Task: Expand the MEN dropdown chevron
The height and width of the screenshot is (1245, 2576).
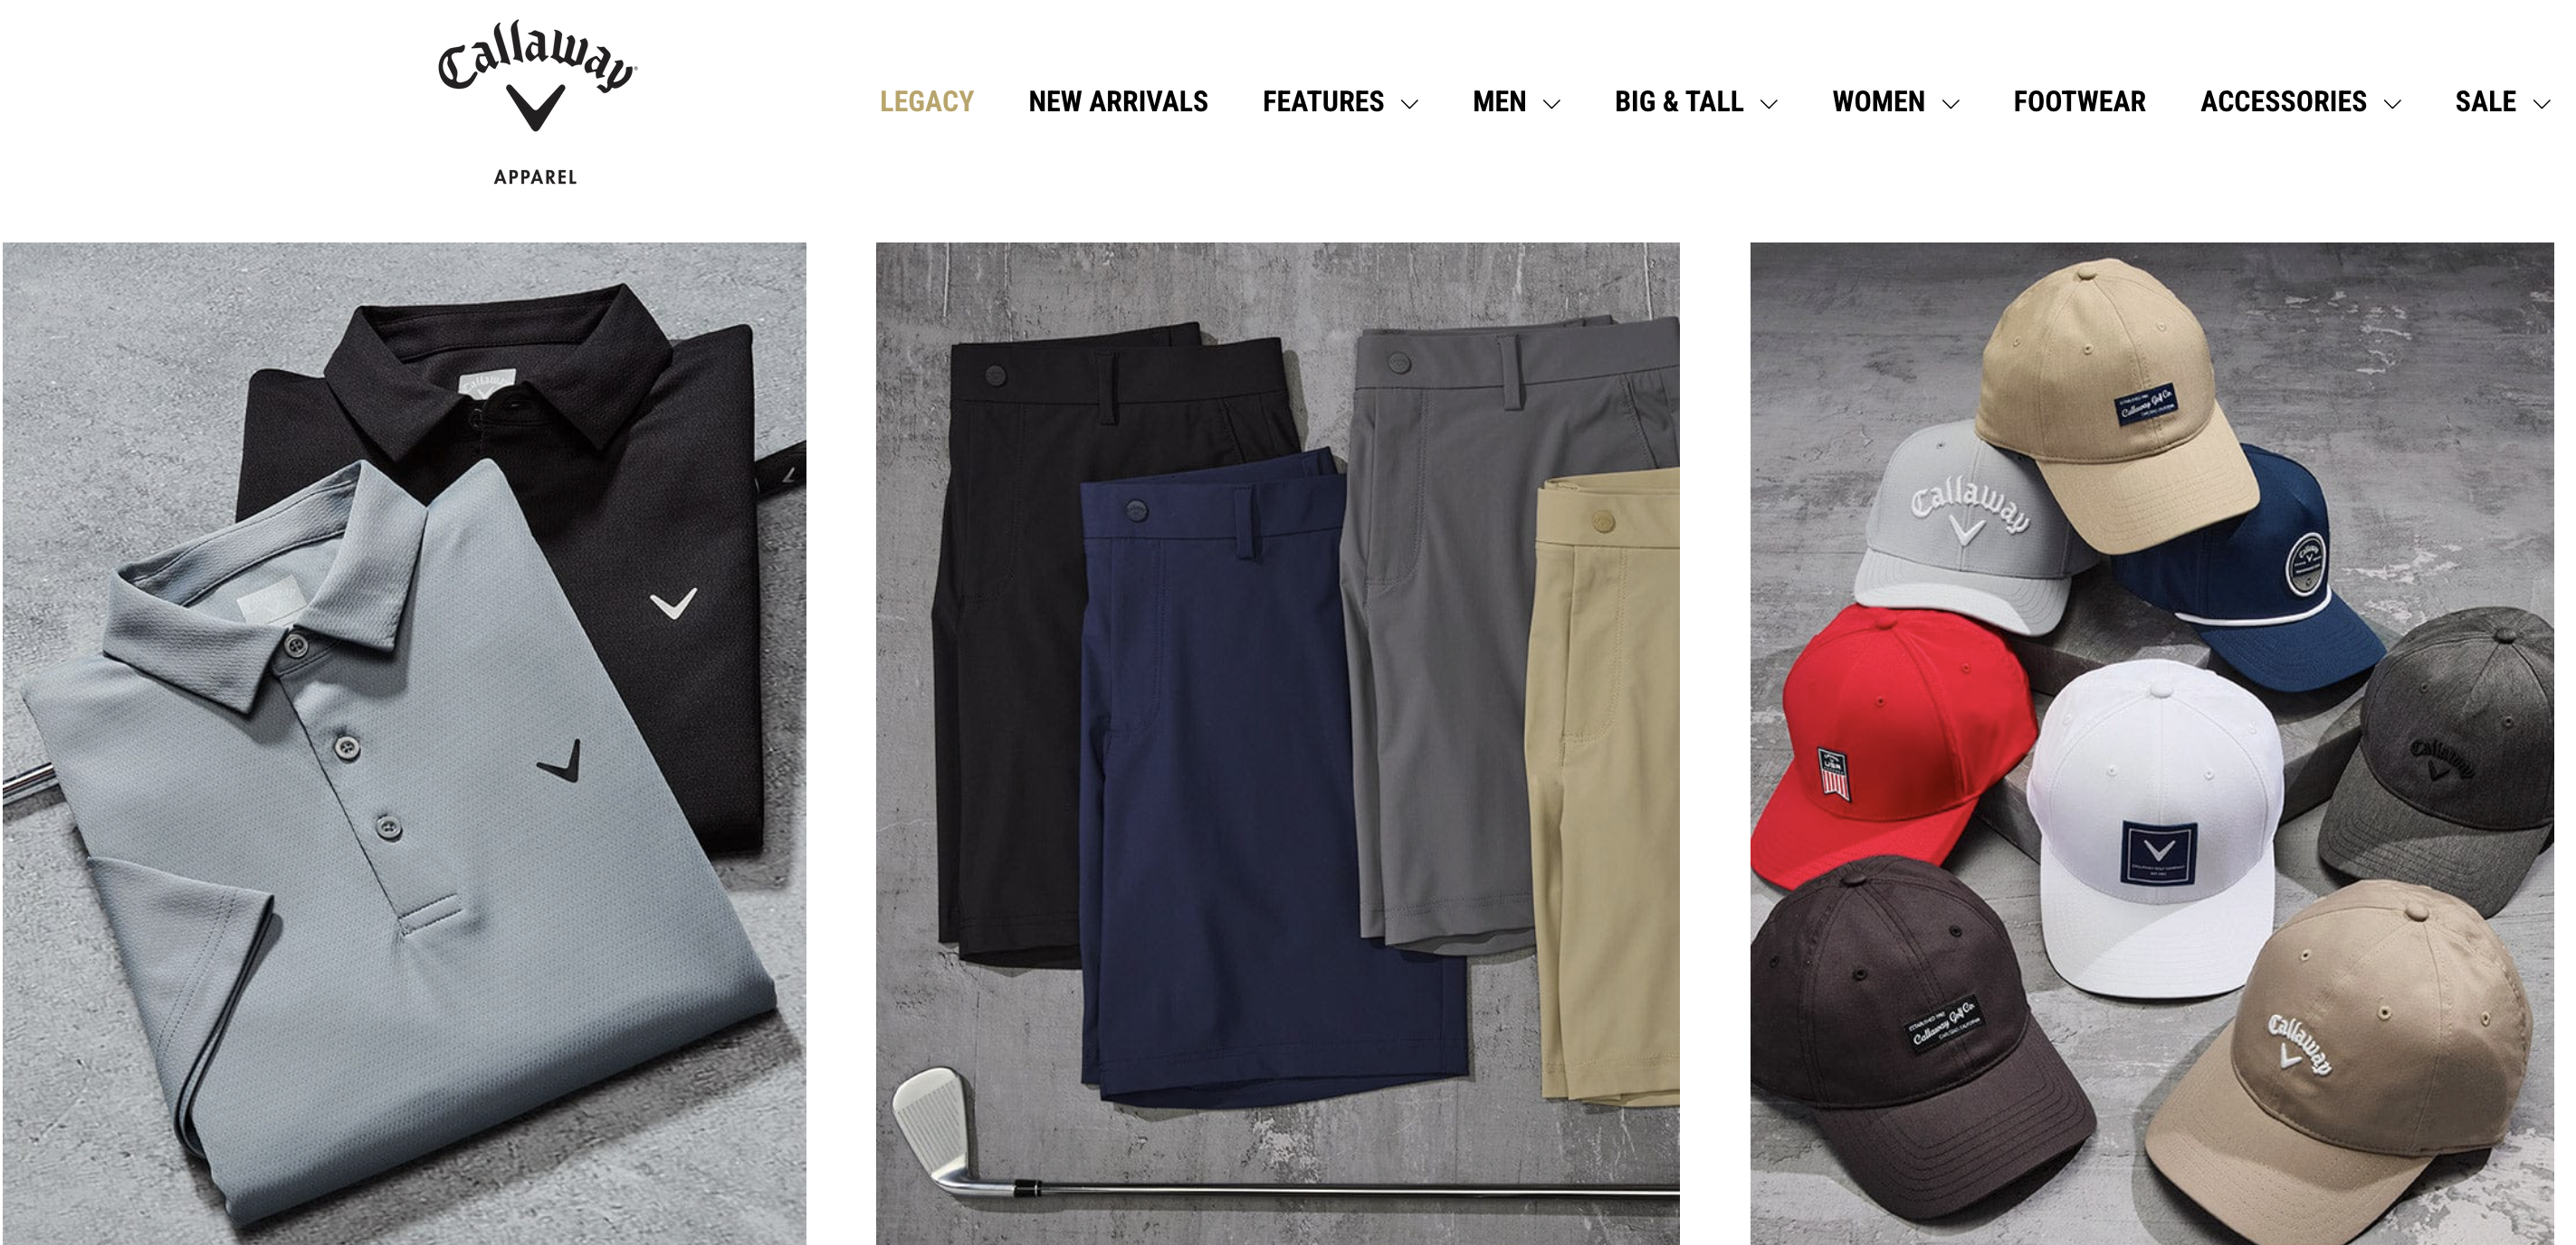Action: point(1552,104)
